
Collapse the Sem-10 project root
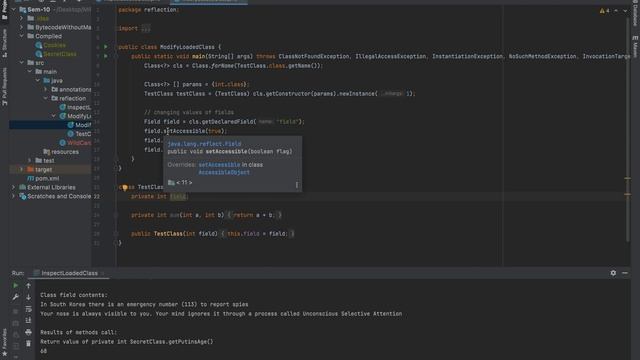[13, 9]
